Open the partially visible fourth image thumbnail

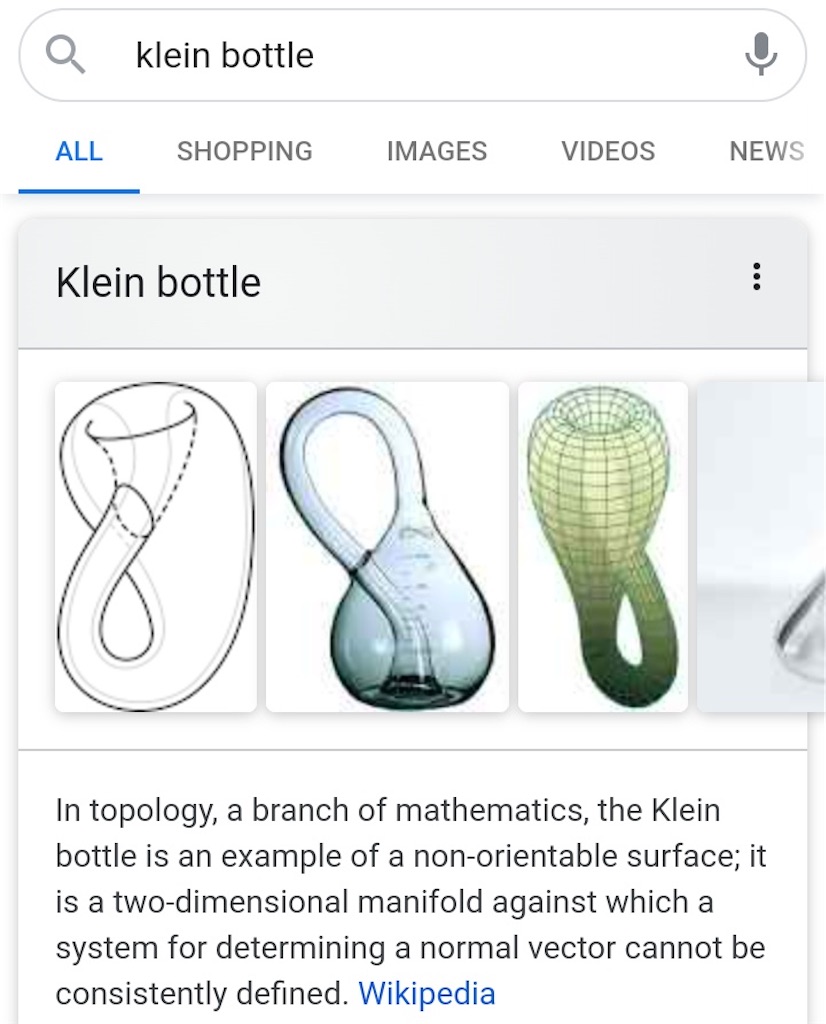tap(761, 547)
